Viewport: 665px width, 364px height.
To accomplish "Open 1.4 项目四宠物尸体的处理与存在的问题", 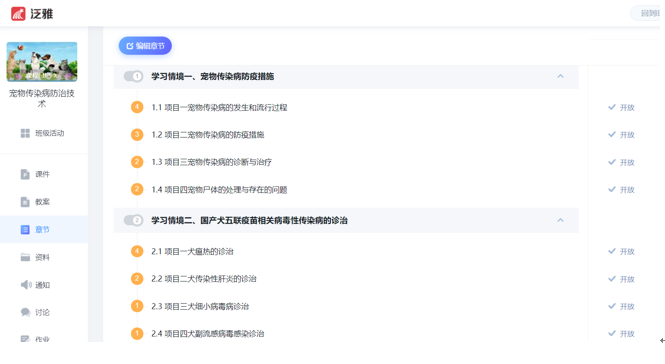I will pyautogui.click(x=219, y=190).
